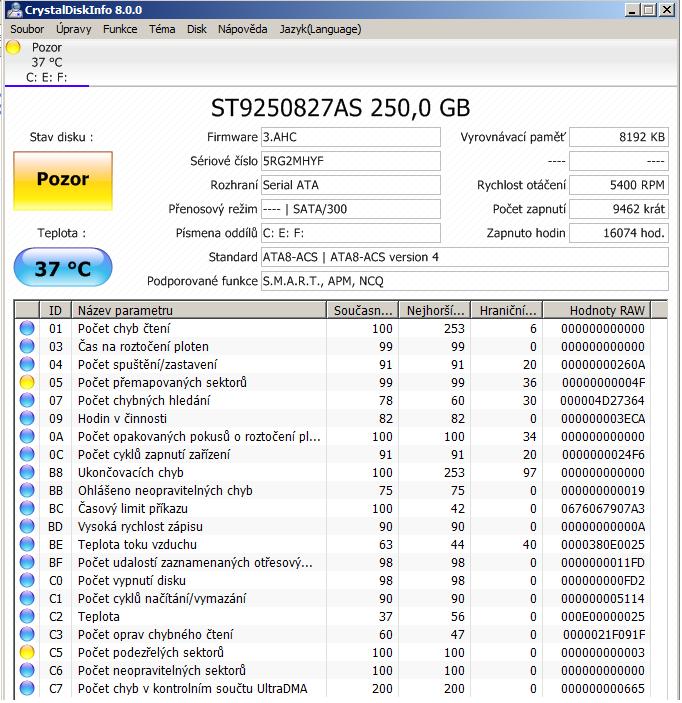Click the Firmware field showing 3.AHC

[x=349, y=137]
